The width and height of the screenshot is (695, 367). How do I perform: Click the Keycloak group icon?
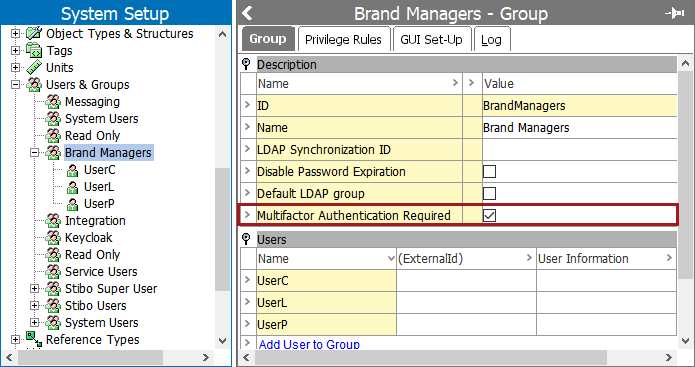pyautogui.click(x=53, y=238)
